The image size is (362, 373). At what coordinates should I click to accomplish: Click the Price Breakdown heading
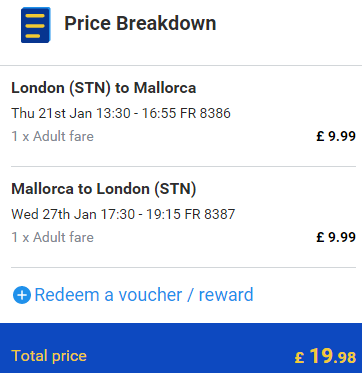click(140, 23)
